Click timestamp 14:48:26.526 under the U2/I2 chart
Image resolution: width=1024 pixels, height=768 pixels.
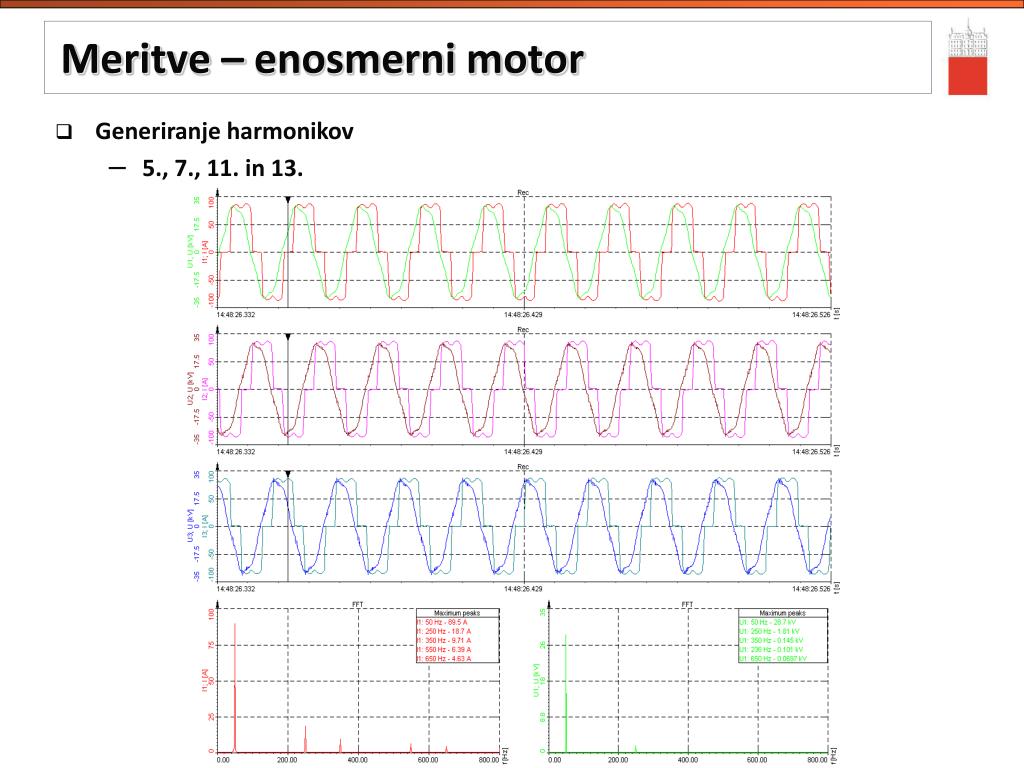pos(811,452)
